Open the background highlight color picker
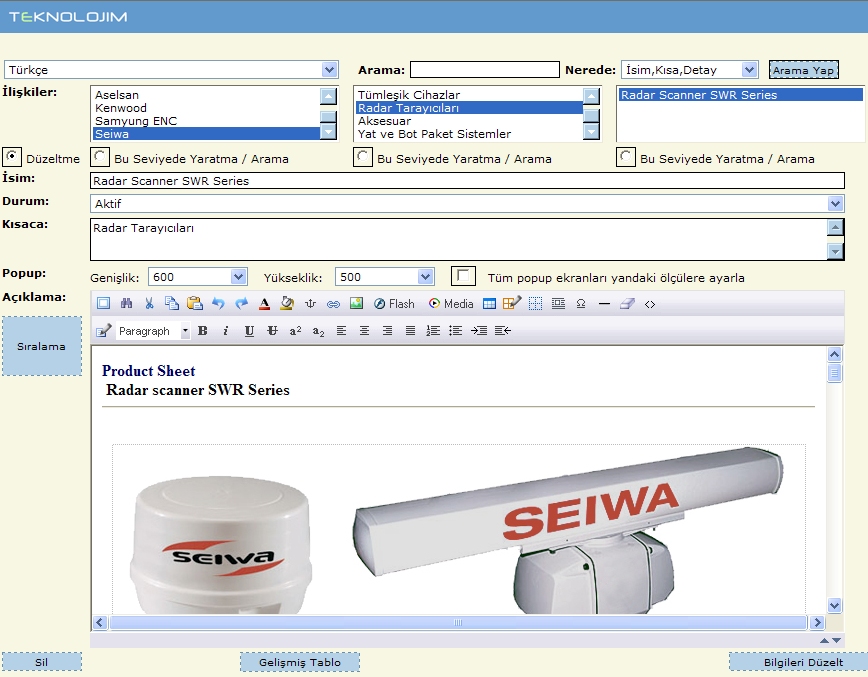 pyautogui.click(x=287, y=303)
